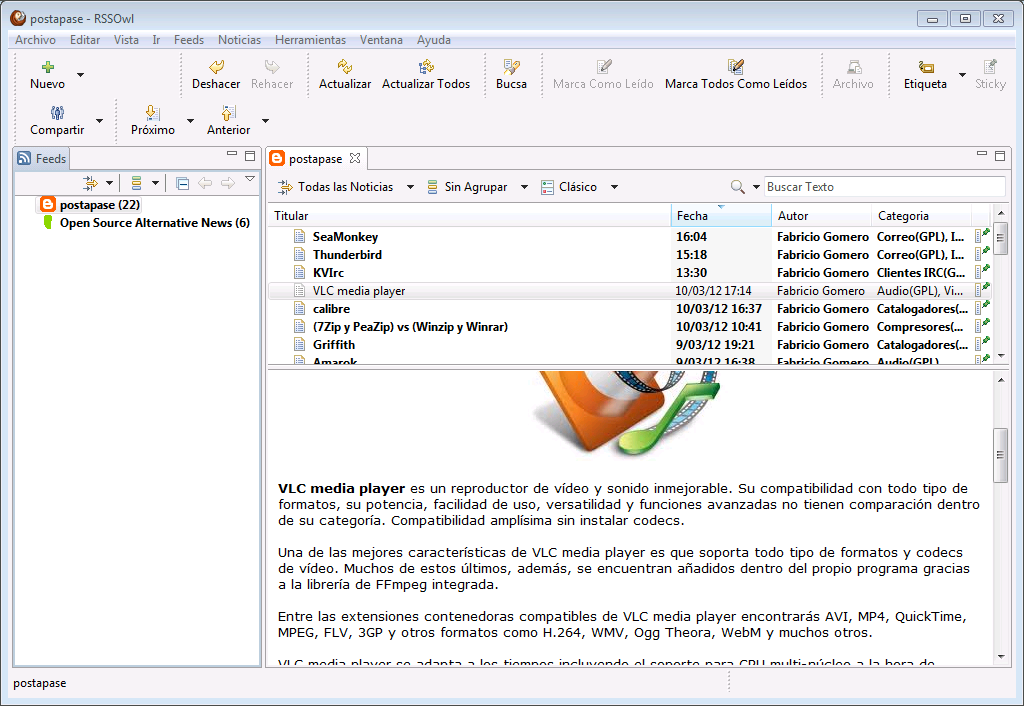1024x706 pixels.
Task: Open the Próximo dropdown arrow
Action: pos(190,121)
